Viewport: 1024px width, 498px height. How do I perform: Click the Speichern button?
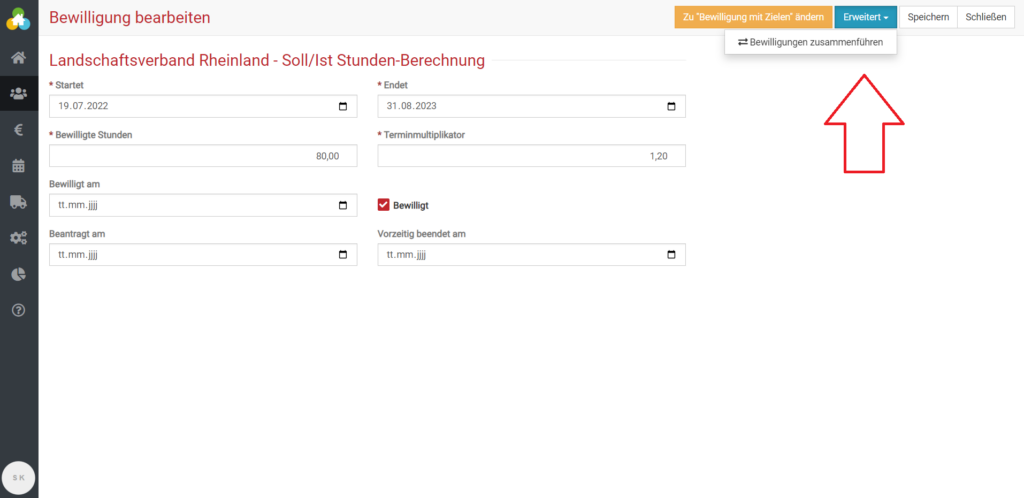point(928,17)
